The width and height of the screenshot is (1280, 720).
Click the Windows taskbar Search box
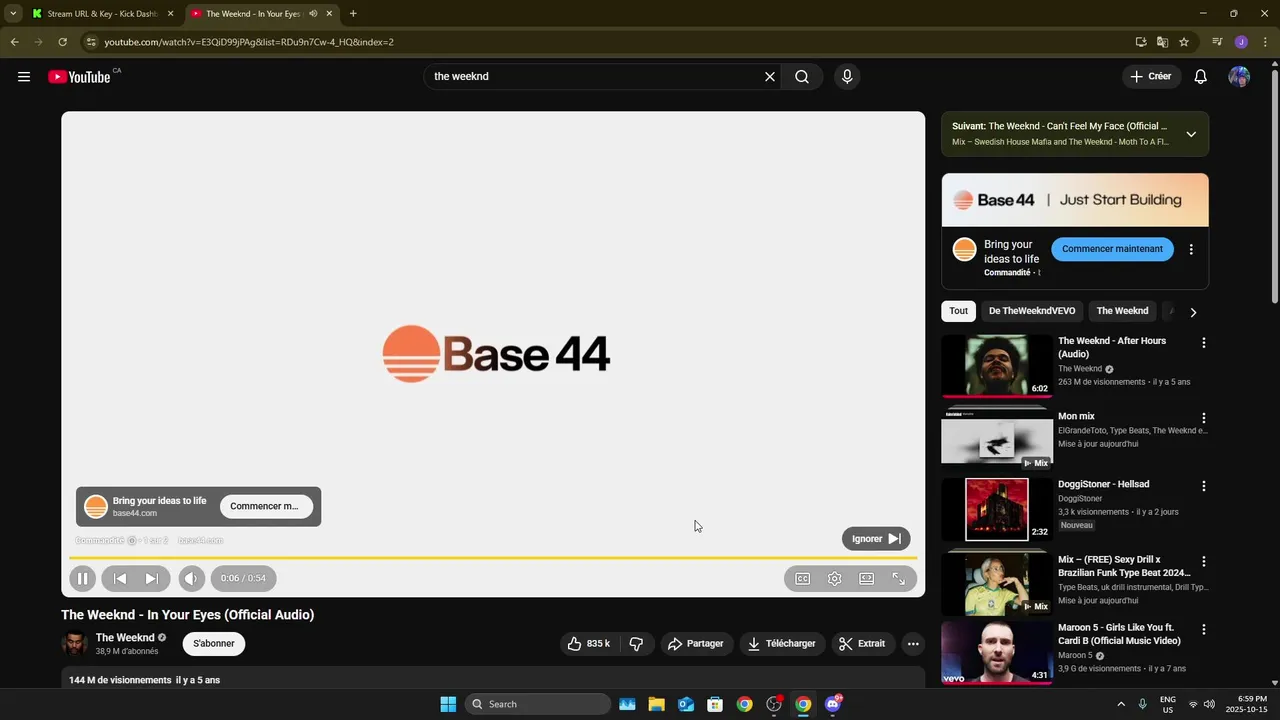pyautogui.click(x=539, y=704)
